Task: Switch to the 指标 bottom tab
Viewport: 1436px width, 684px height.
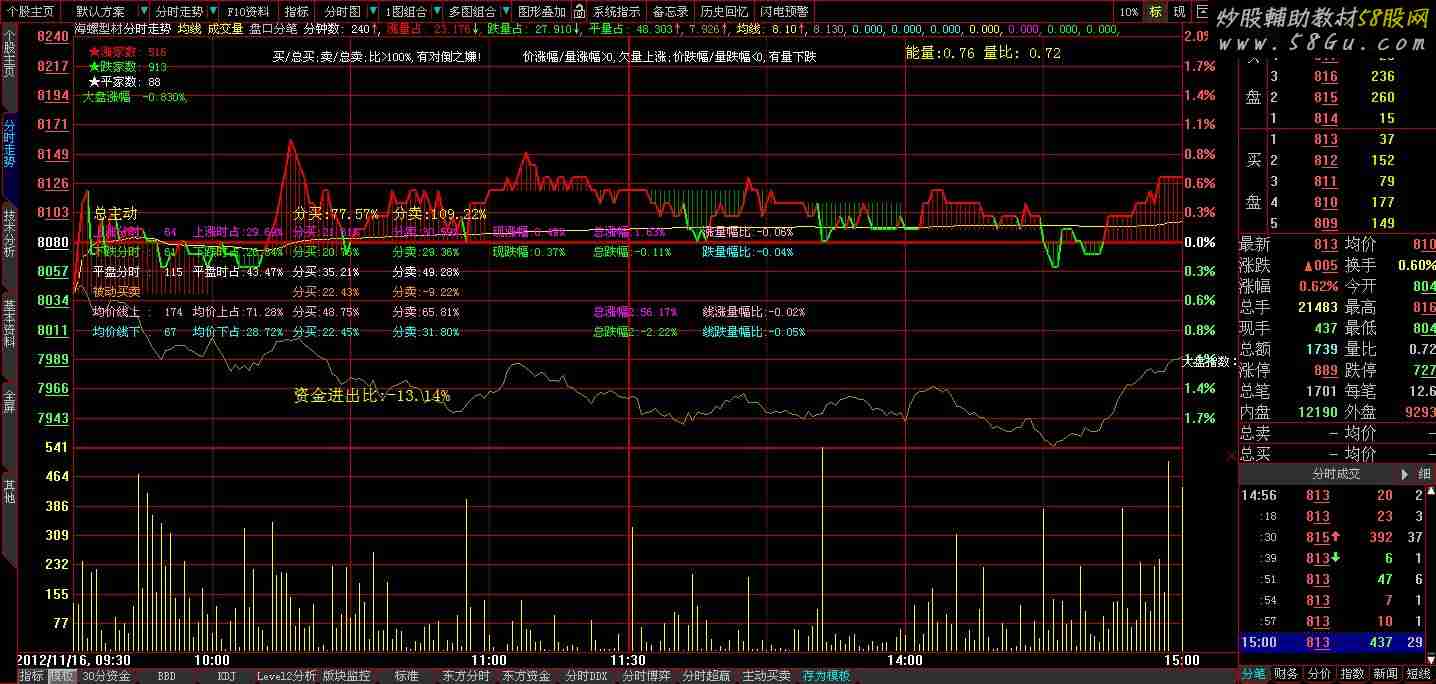Action: point(31,676)
